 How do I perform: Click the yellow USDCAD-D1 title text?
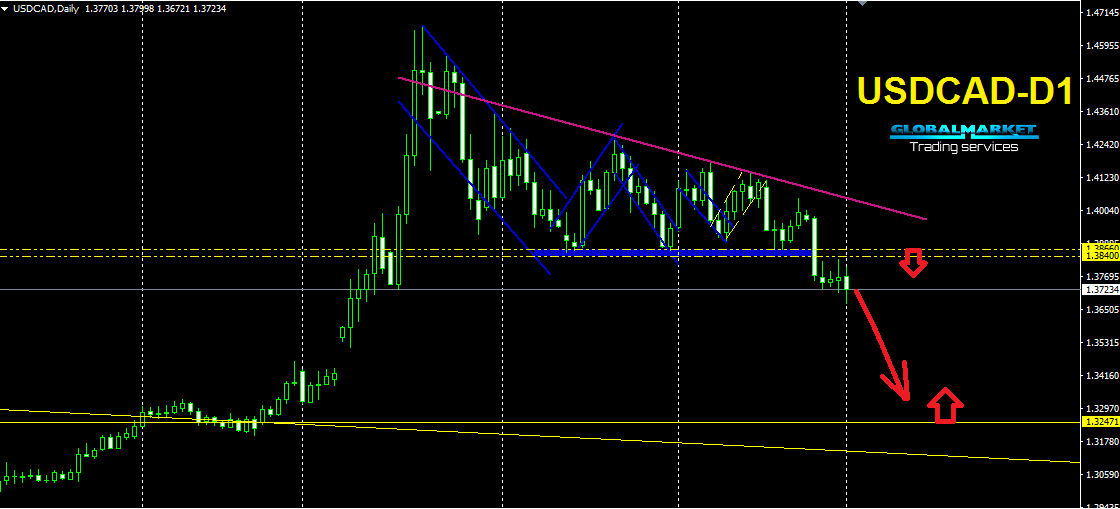click(964, 92)
